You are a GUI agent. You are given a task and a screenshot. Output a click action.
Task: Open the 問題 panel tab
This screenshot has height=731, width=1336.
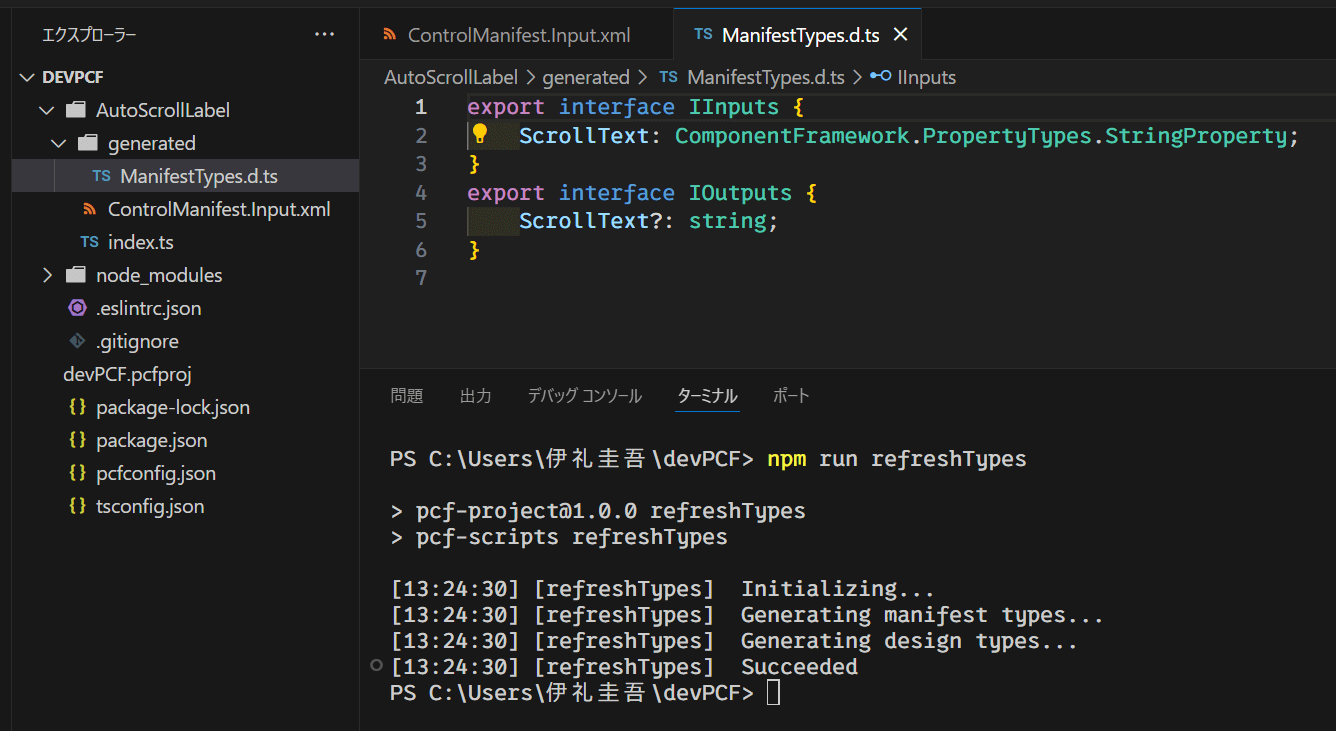(407, 396)
